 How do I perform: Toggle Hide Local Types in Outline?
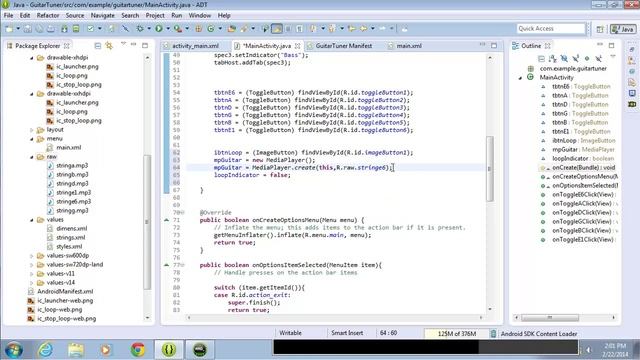point(598,59)
